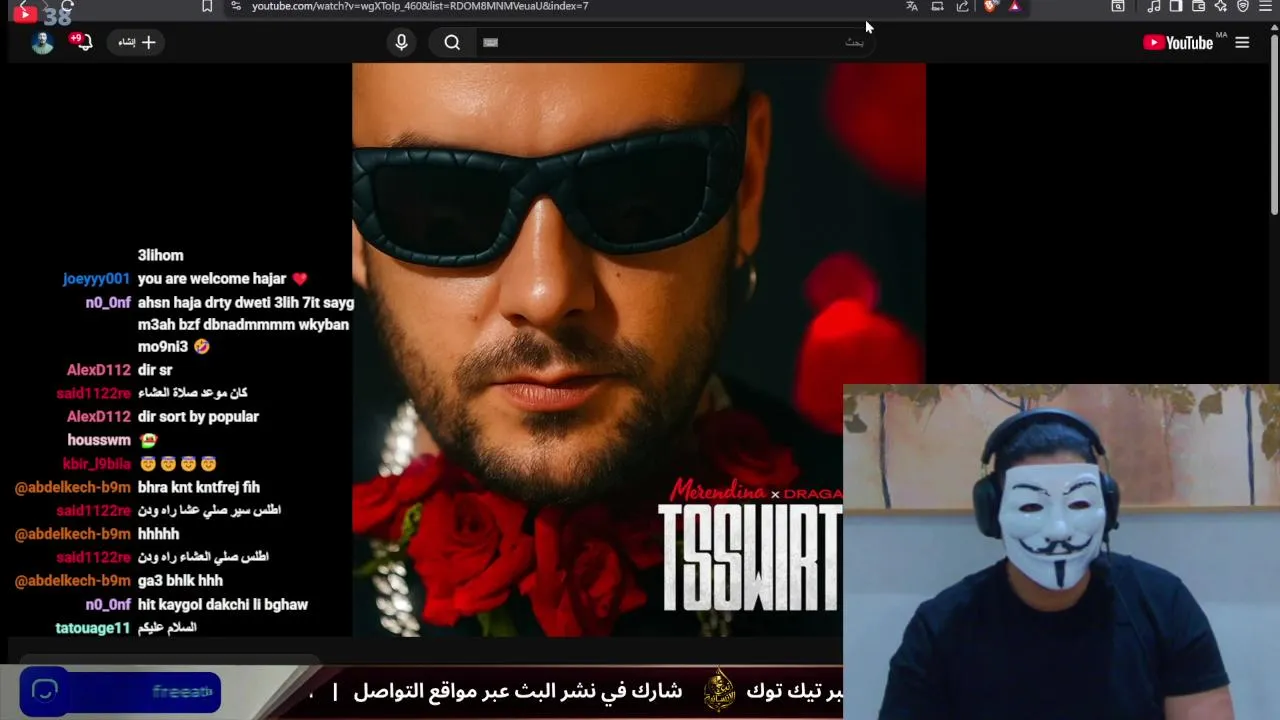Click the message "bhra knt kntfrej fih"

(199, 487)
